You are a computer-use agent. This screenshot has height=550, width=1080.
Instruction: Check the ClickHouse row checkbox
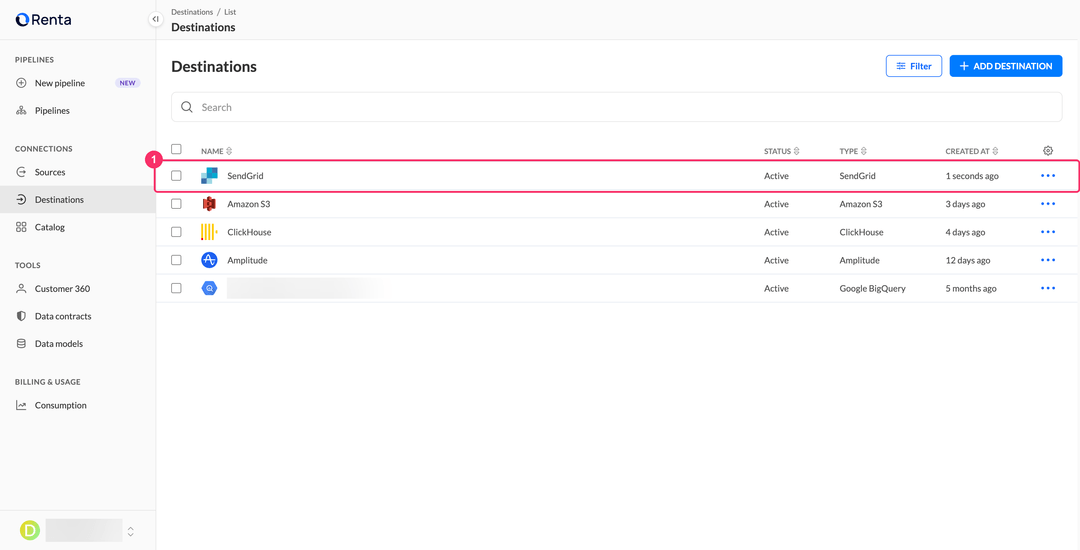point(176,232)
